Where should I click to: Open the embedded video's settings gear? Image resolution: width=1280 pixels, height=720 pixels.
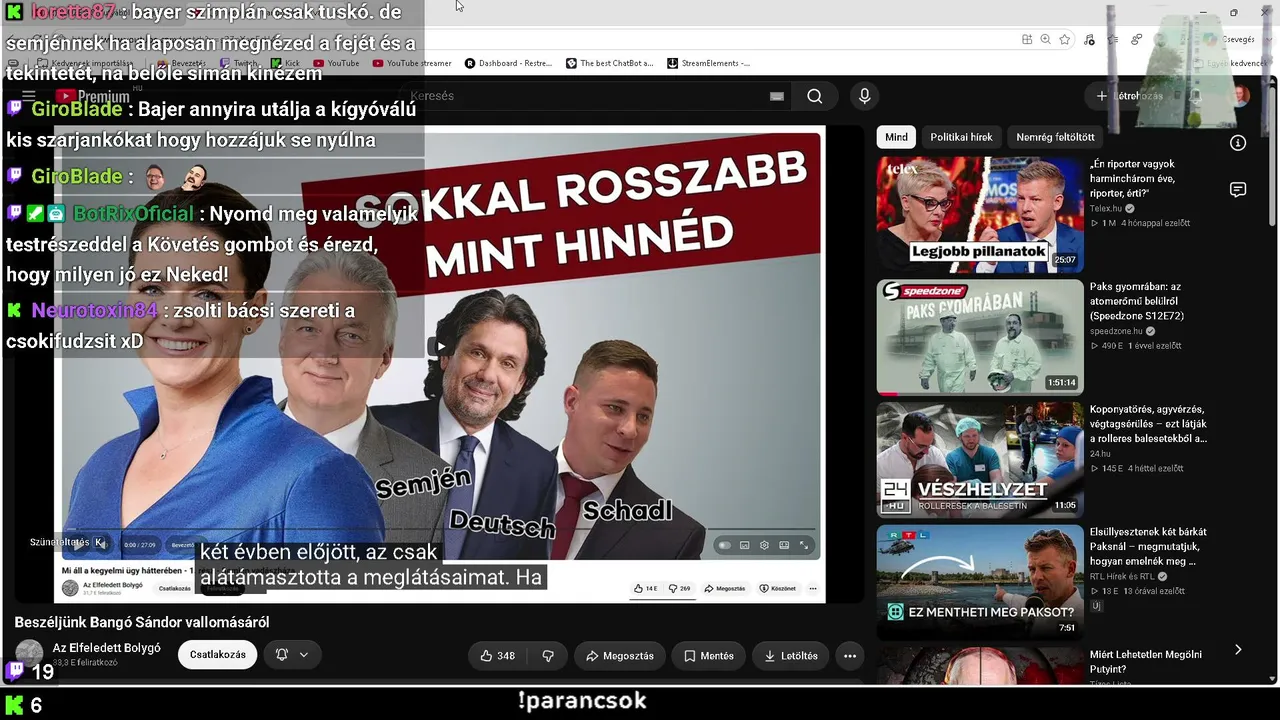[x=764, y=545]
